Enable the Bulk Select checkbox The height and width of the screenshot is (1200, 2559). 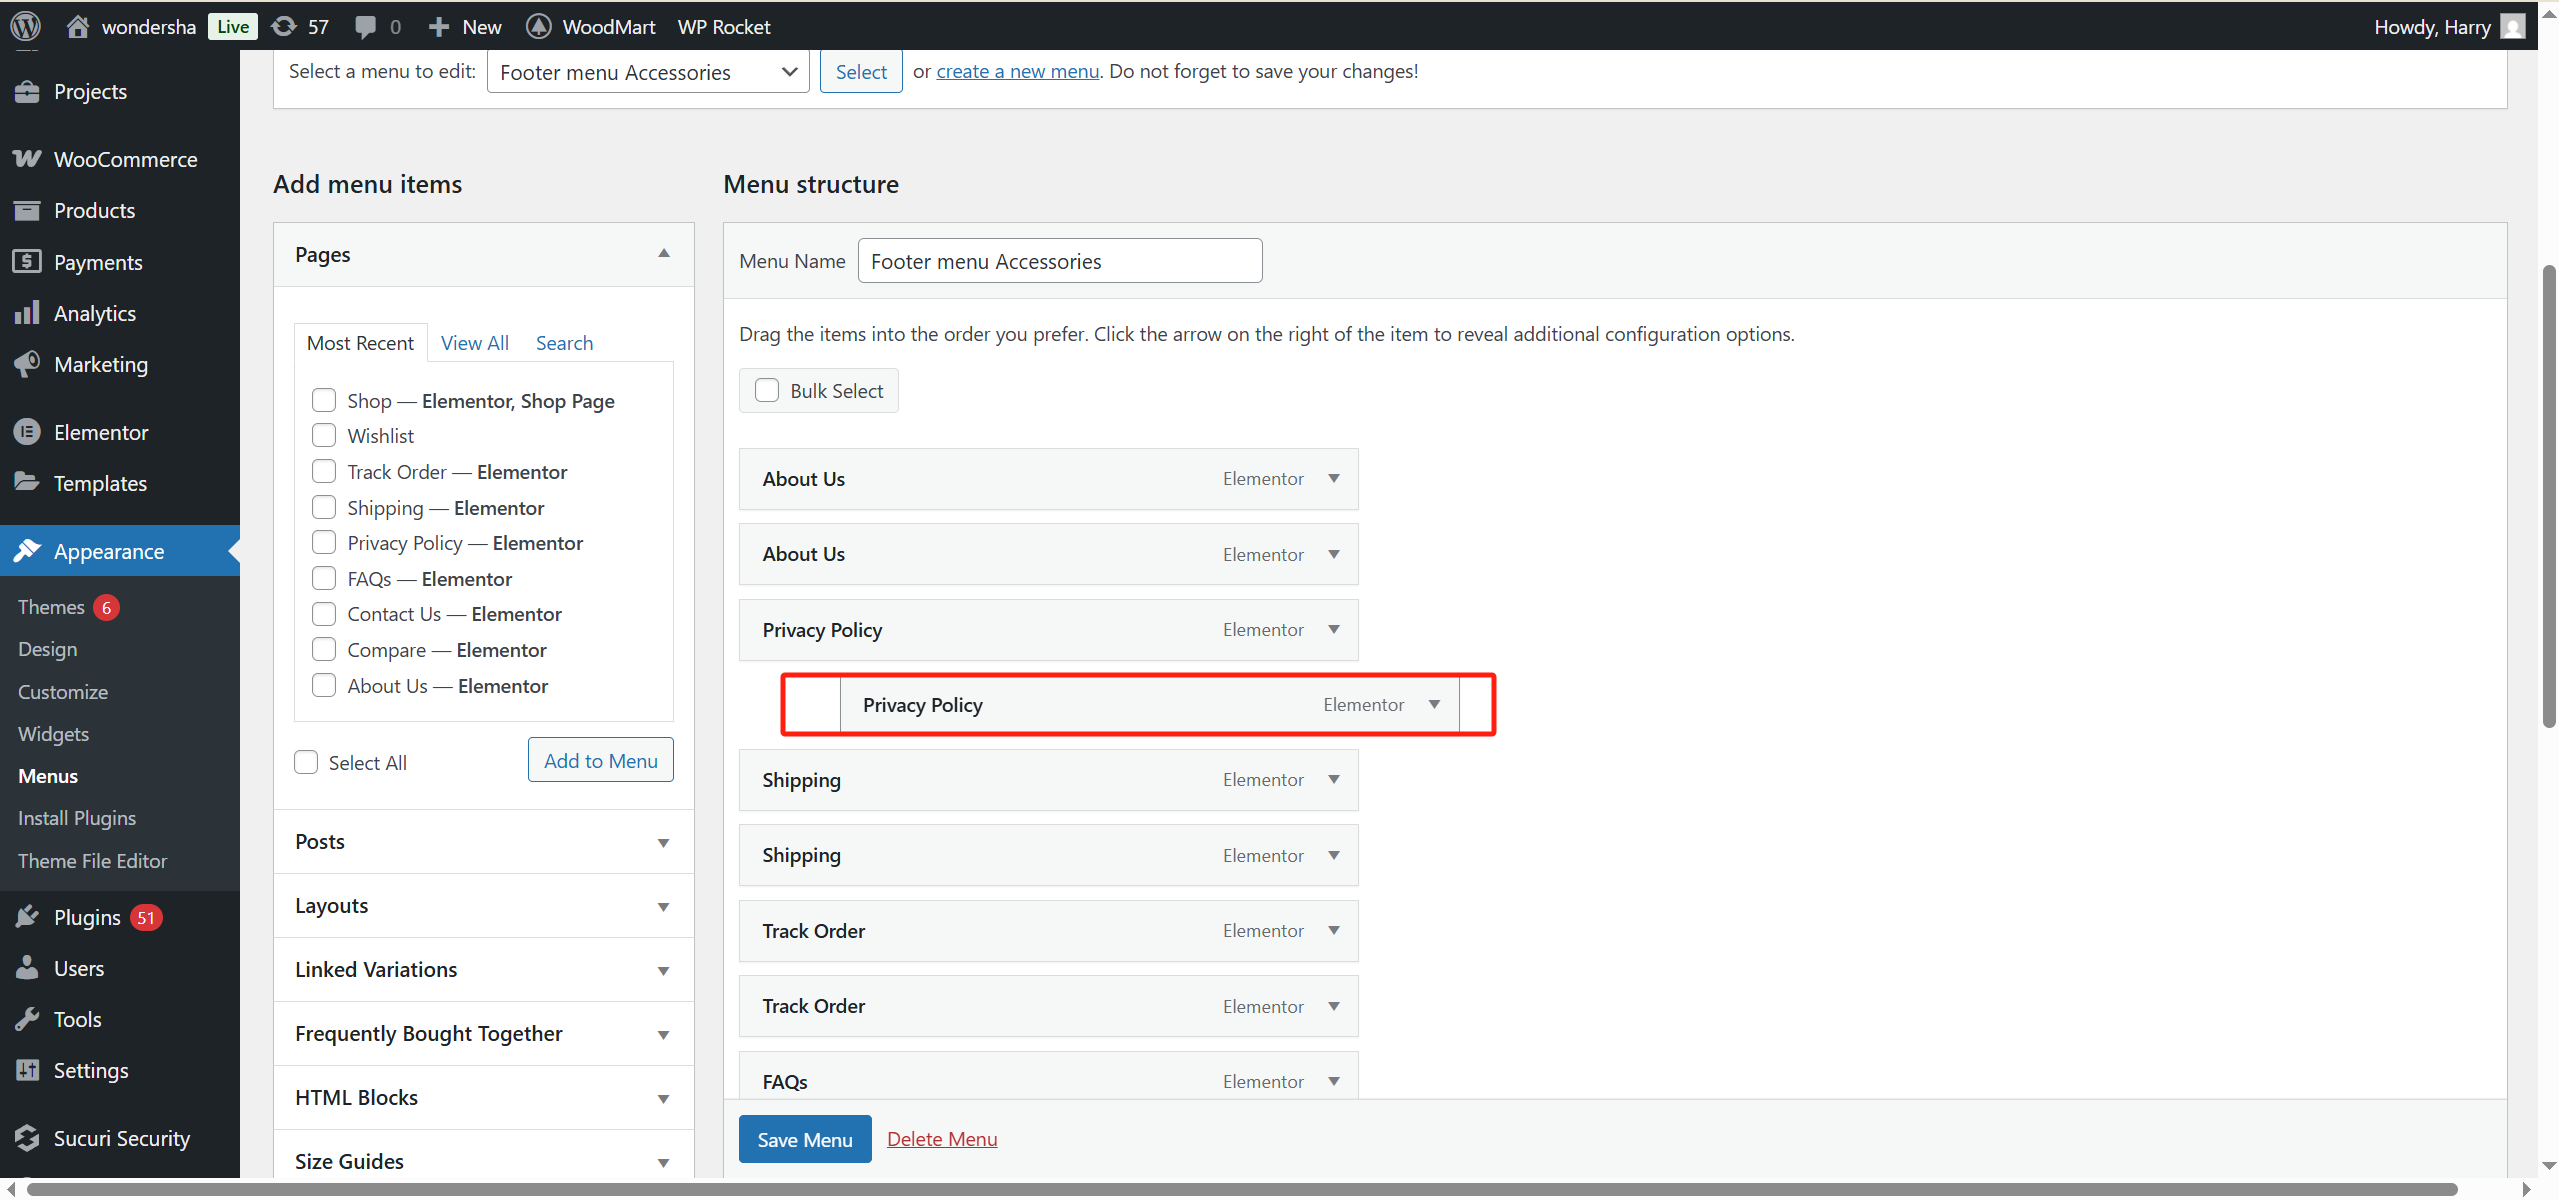coord(767,390)
